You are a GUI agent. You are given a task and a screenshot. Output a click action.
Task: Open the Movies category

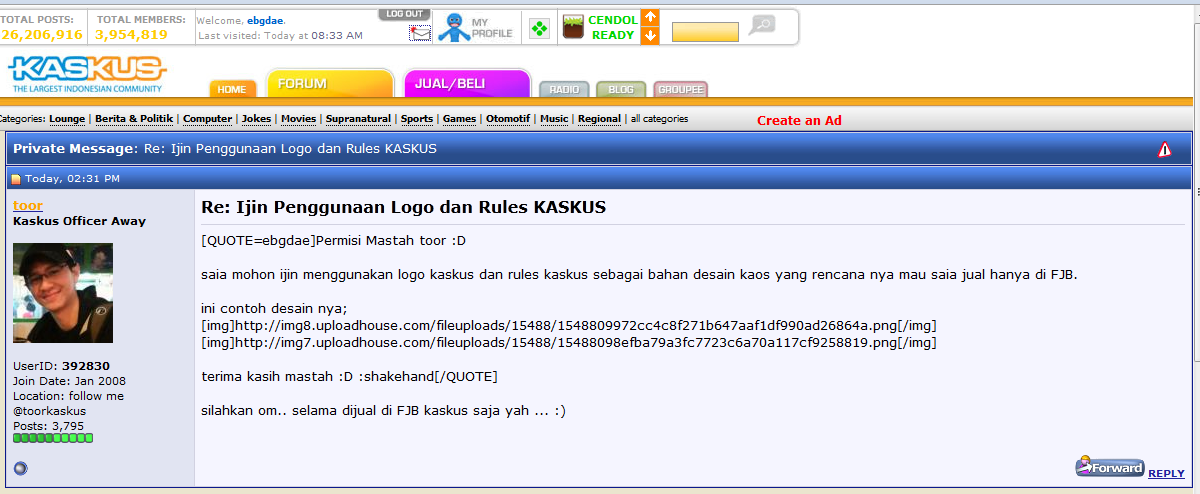point(298,119)
